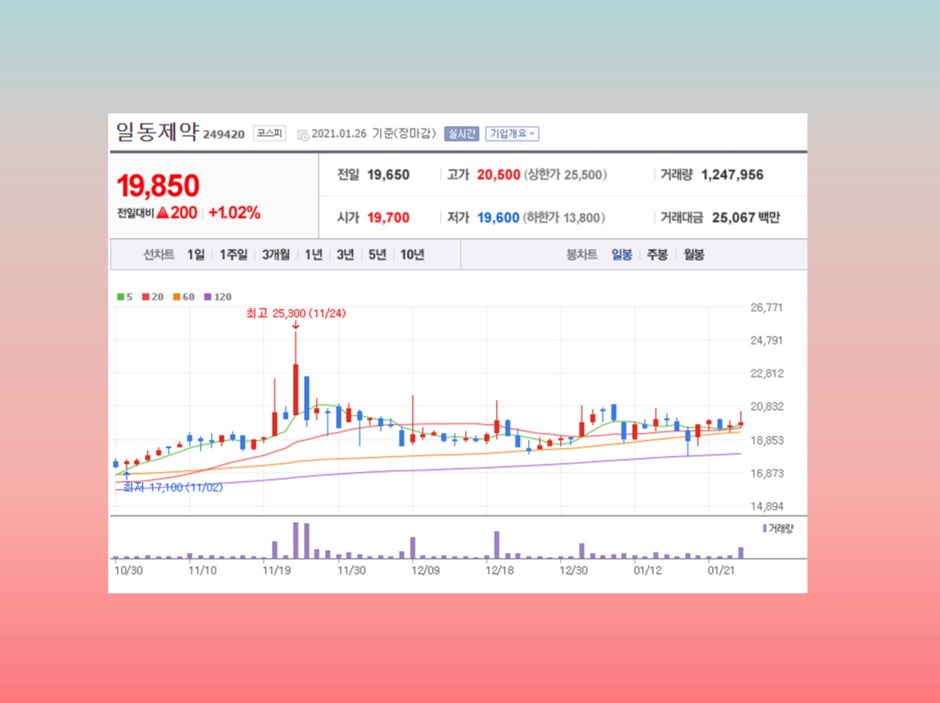Click the 코스피 market badge

[269, 133]
